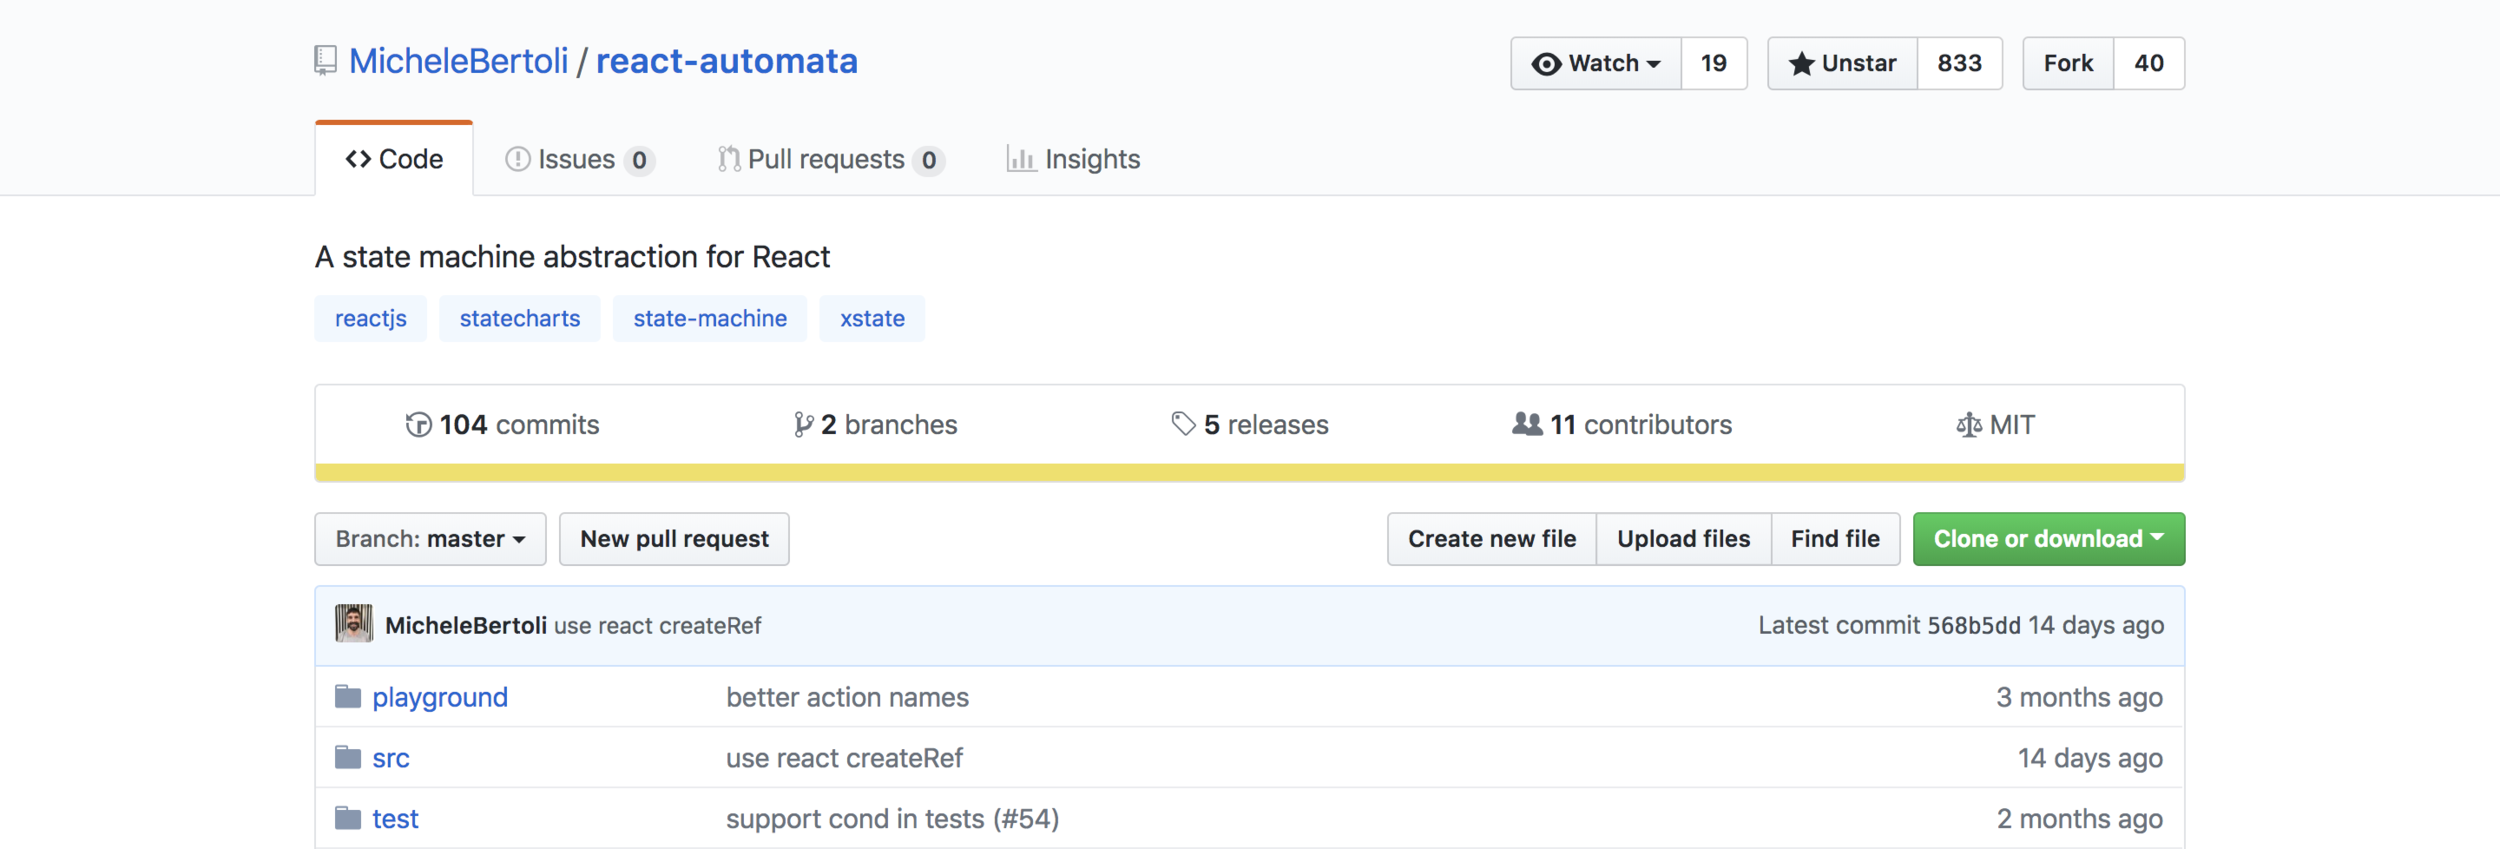The image size is (2500, 849).
Task: Click Create new file button
Action: click(1492, 539)
